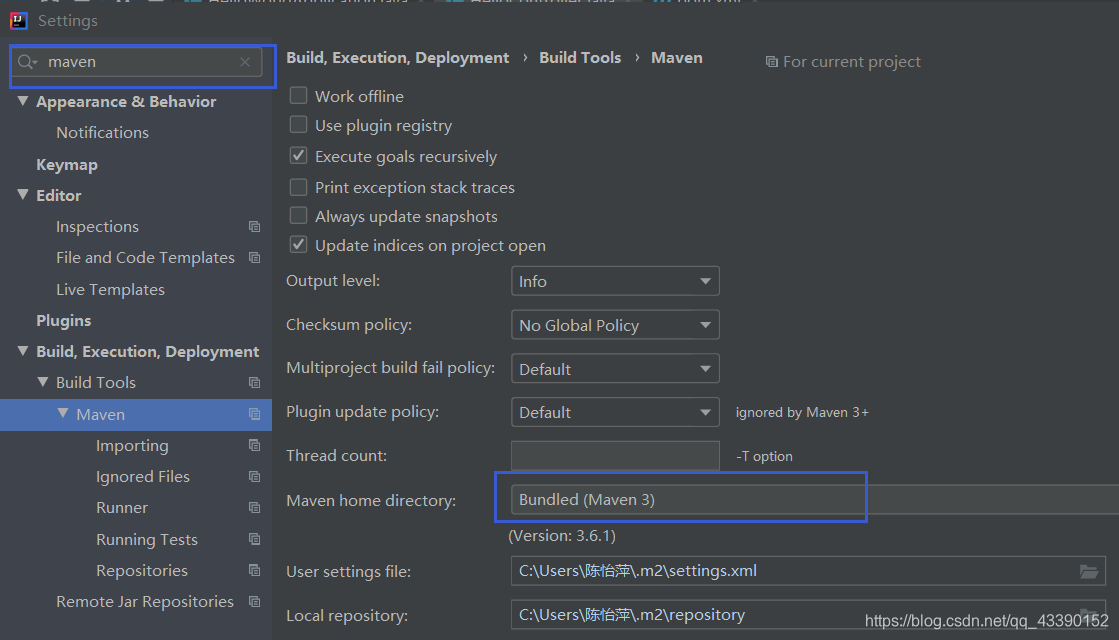Clear the maven search text
Viewport: 1119px width, 640px height.
coord(245,62)
